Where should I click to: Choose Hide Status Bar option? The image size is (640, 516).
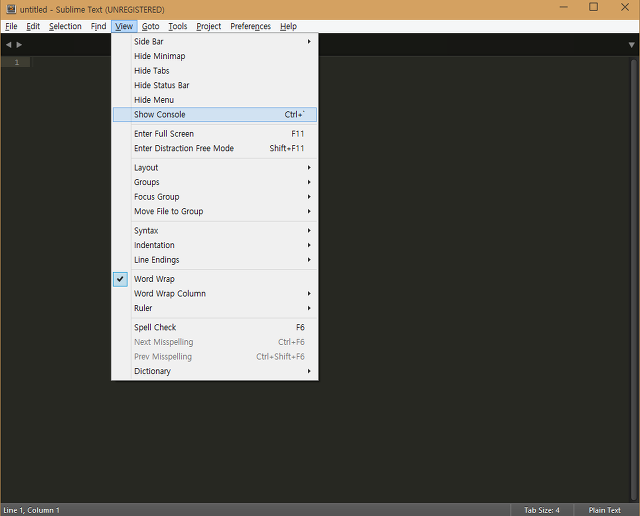tap(215, 85)
